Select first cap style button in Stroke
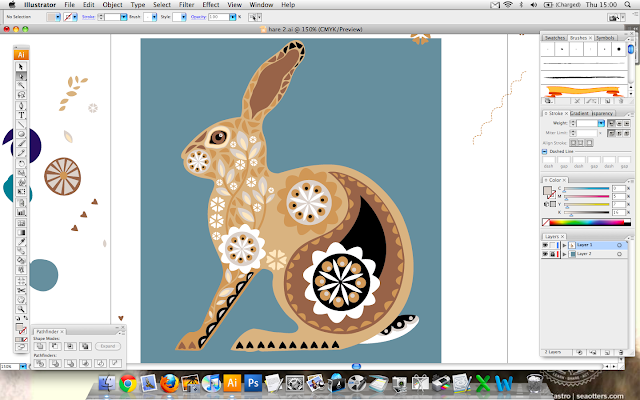The image size is (640, 400). [x=611, y=123]
